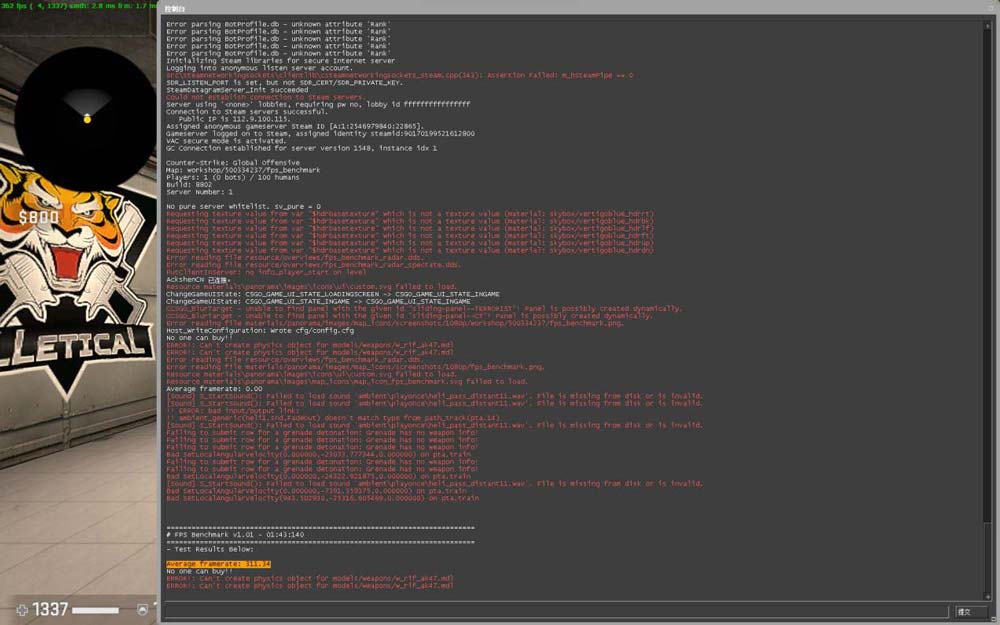Click 'Gameserver logged on to Steam' line

320,134
